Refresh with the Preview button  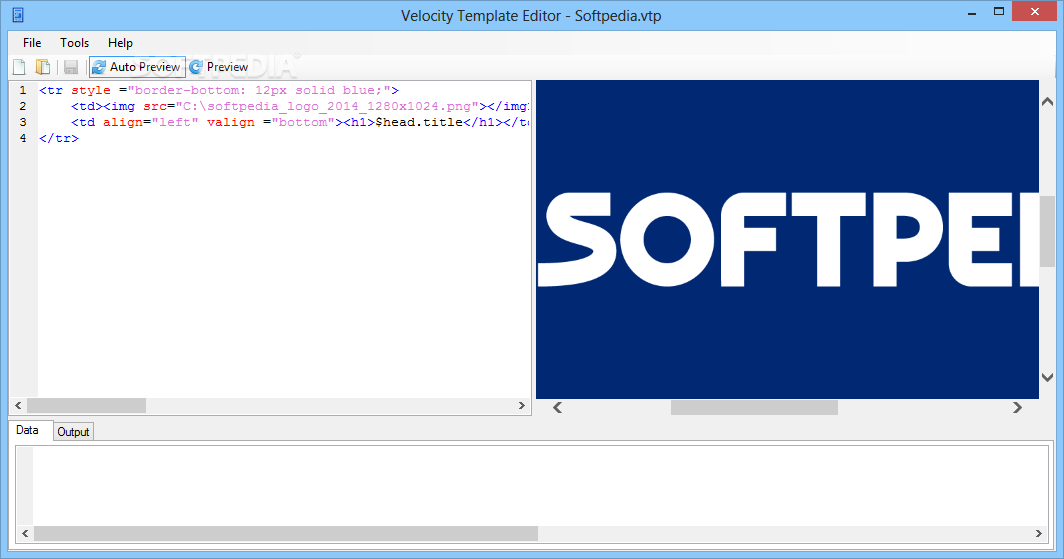pyautogui.click(x=219, y=66)
